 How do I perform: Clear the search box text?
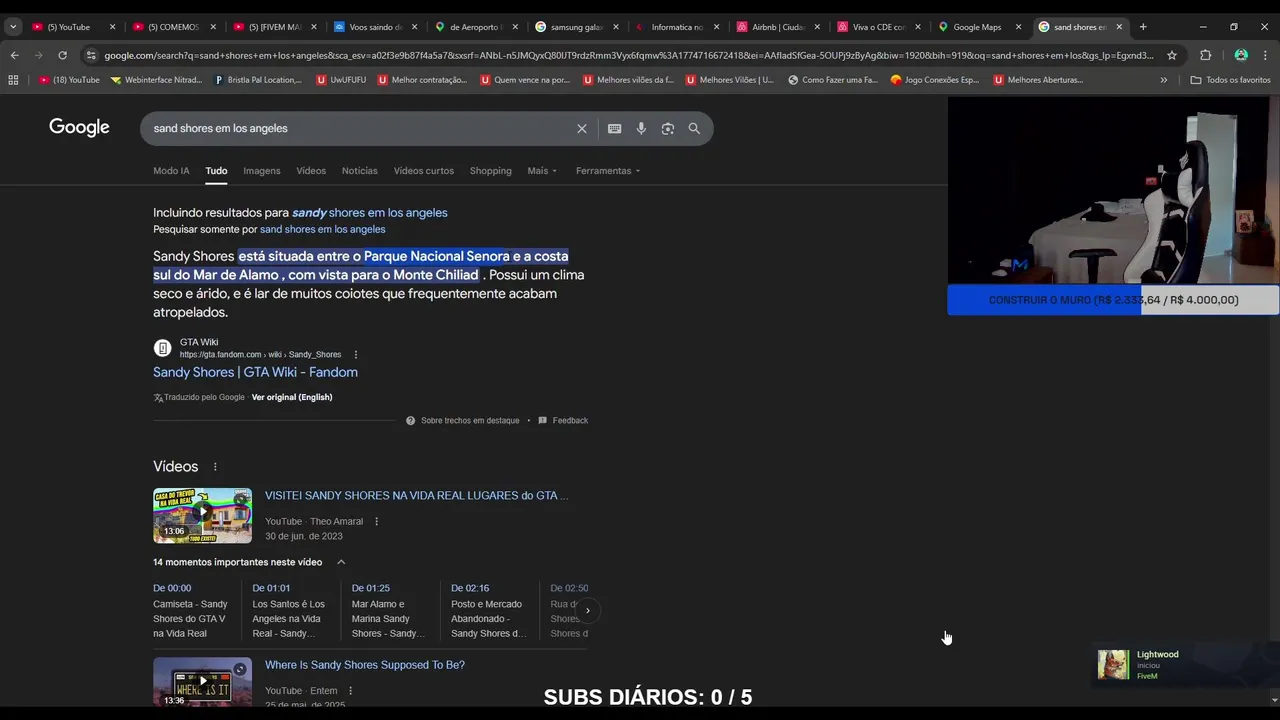pos(582,128)
